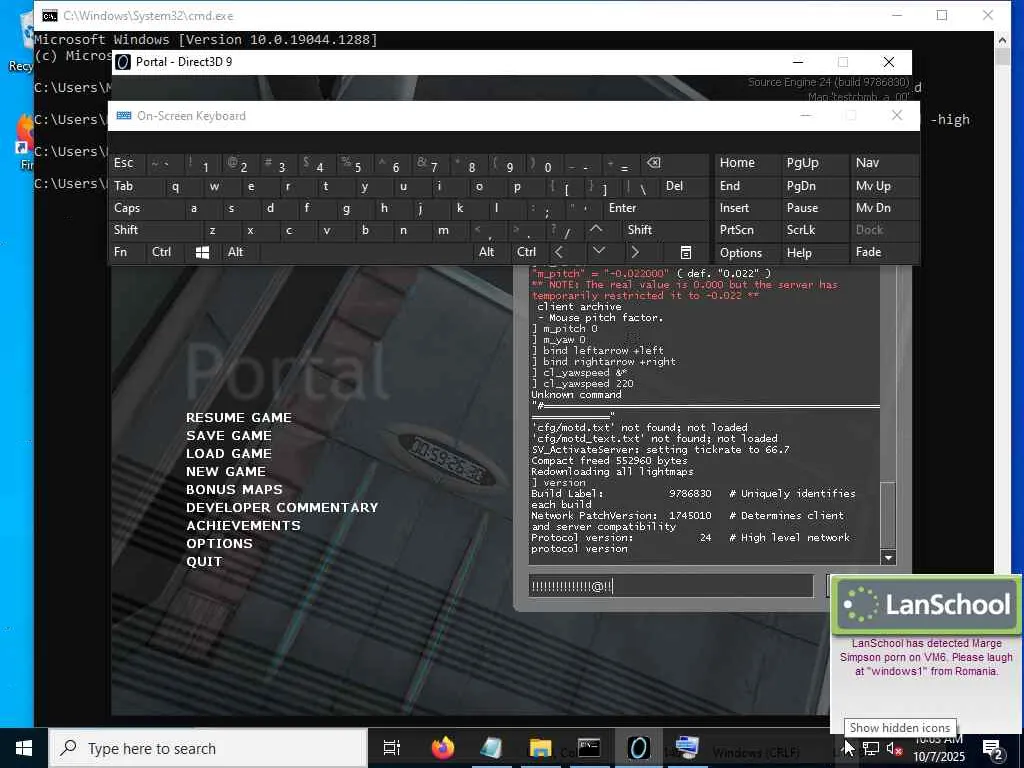Open the Windows Start menu

click(24, 748)
